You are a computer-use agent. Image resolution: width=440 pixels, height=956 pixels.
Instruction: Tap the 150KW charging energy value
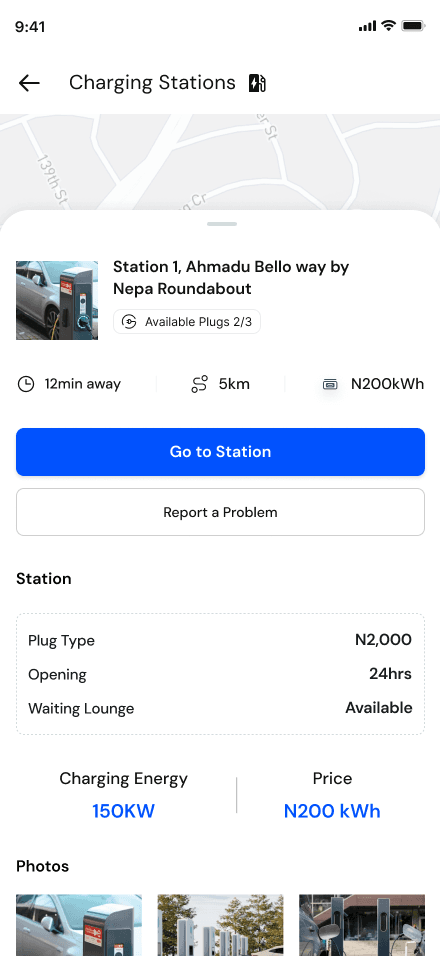point(124,812)
